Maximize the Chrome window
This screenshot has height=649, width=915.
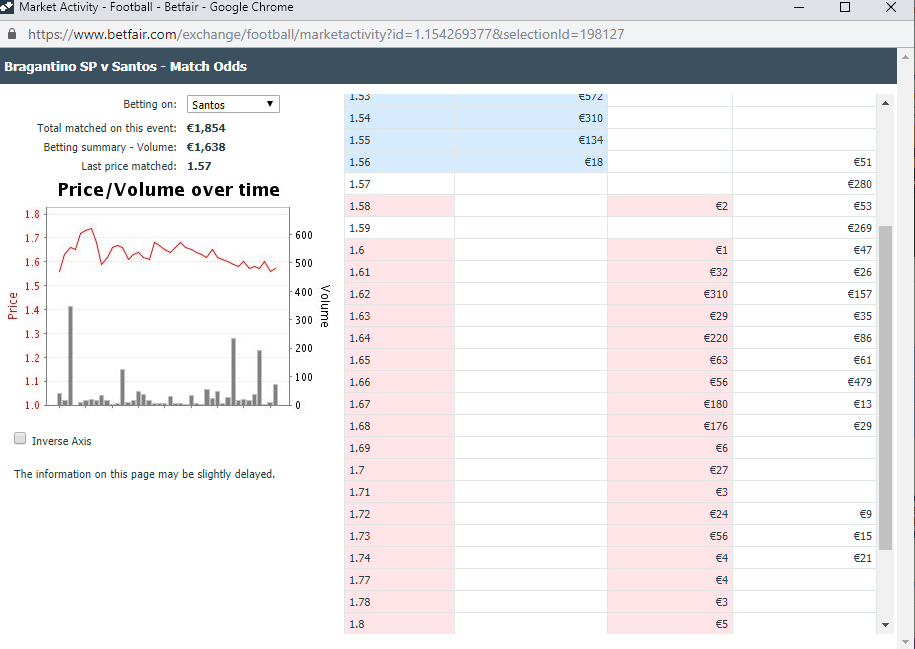coord(844,8)
